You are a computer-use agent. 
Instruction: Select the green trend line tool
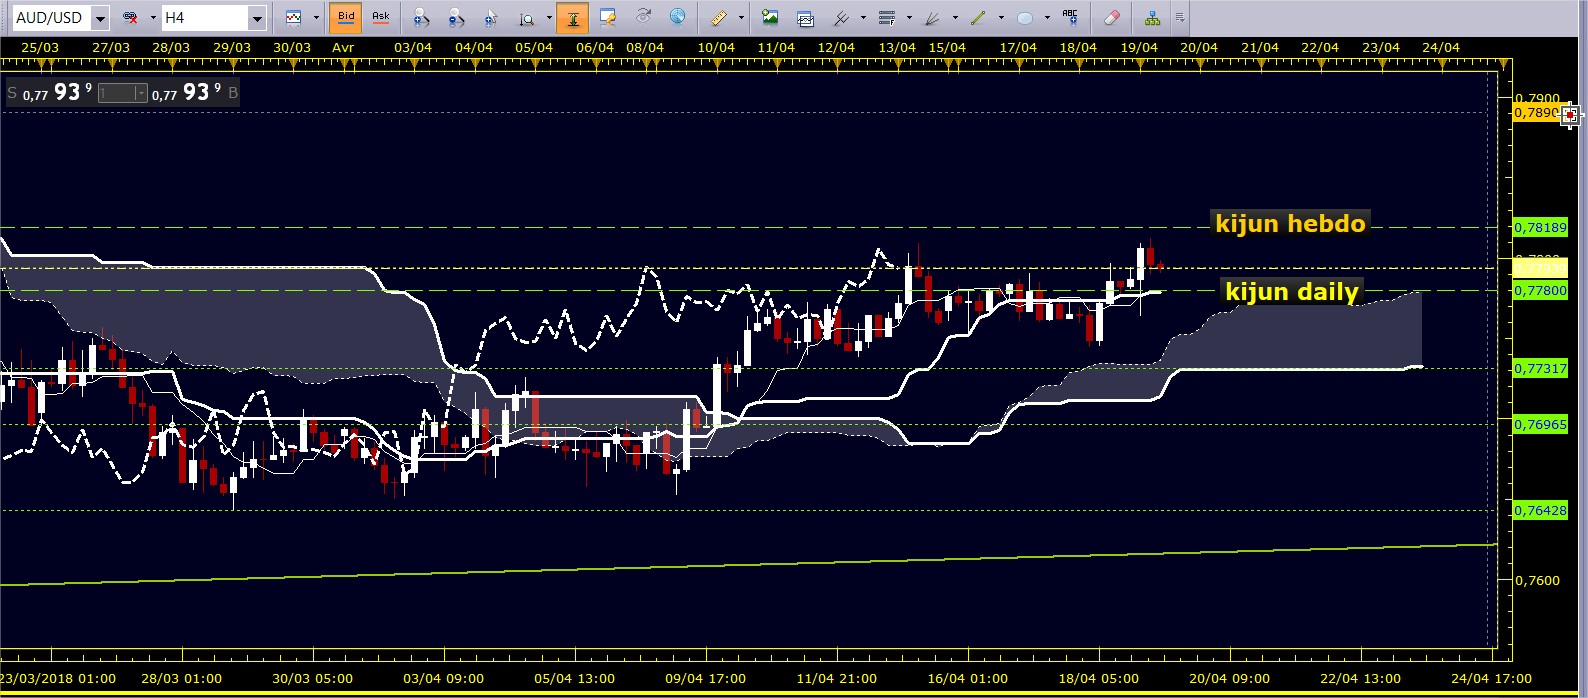pos(978,18)
